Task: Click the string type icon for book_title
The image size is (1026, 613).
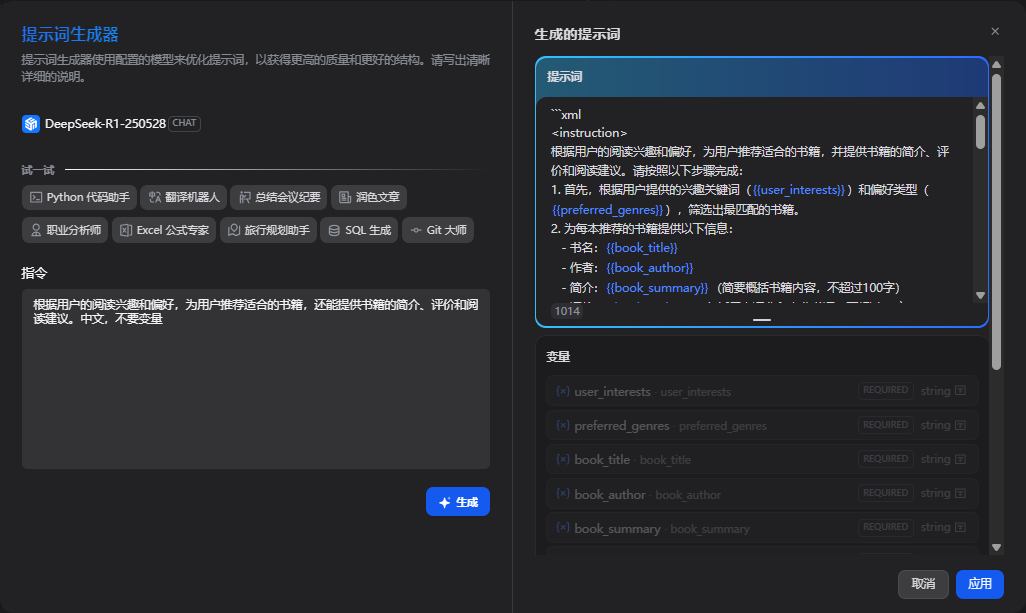Action: coord(961,459)
